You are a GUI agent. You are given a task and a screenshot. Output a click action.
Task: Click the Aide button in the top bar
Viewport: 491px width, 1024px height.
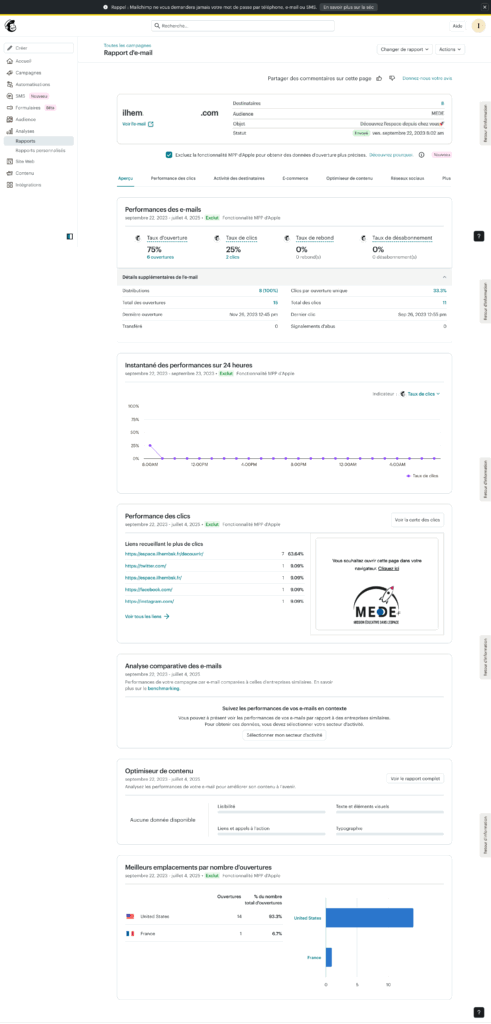(x=456, y=26)
